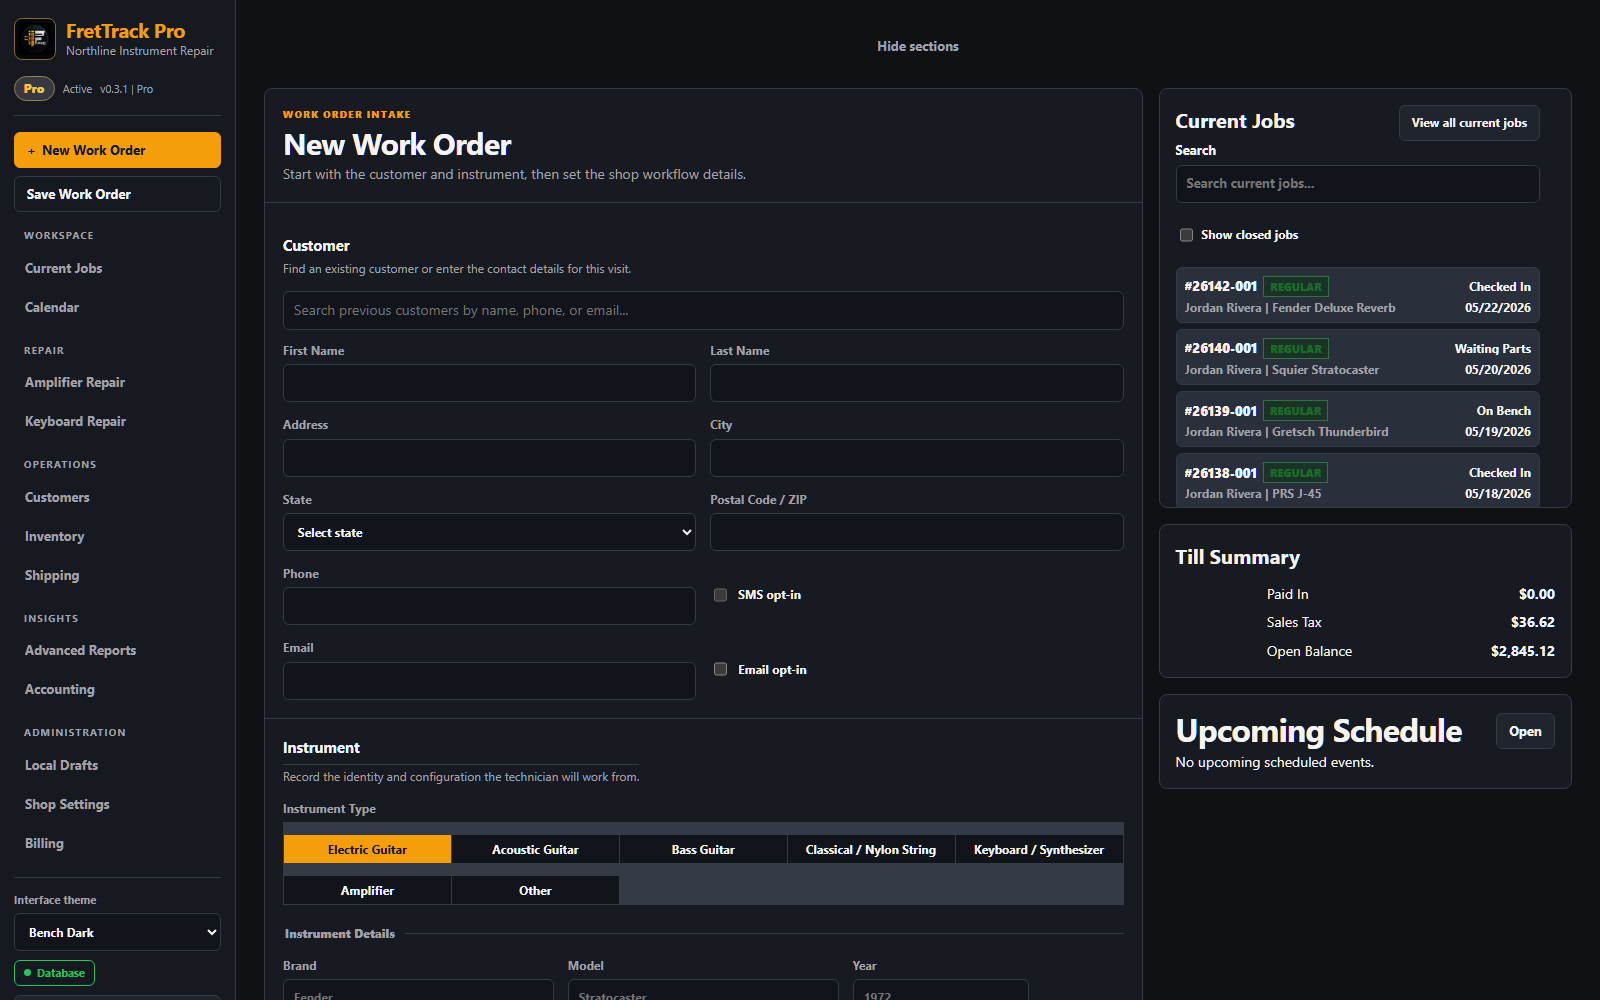Open Local Drafts
This screenshot has width=1600, height=1000.
point(61,765)
